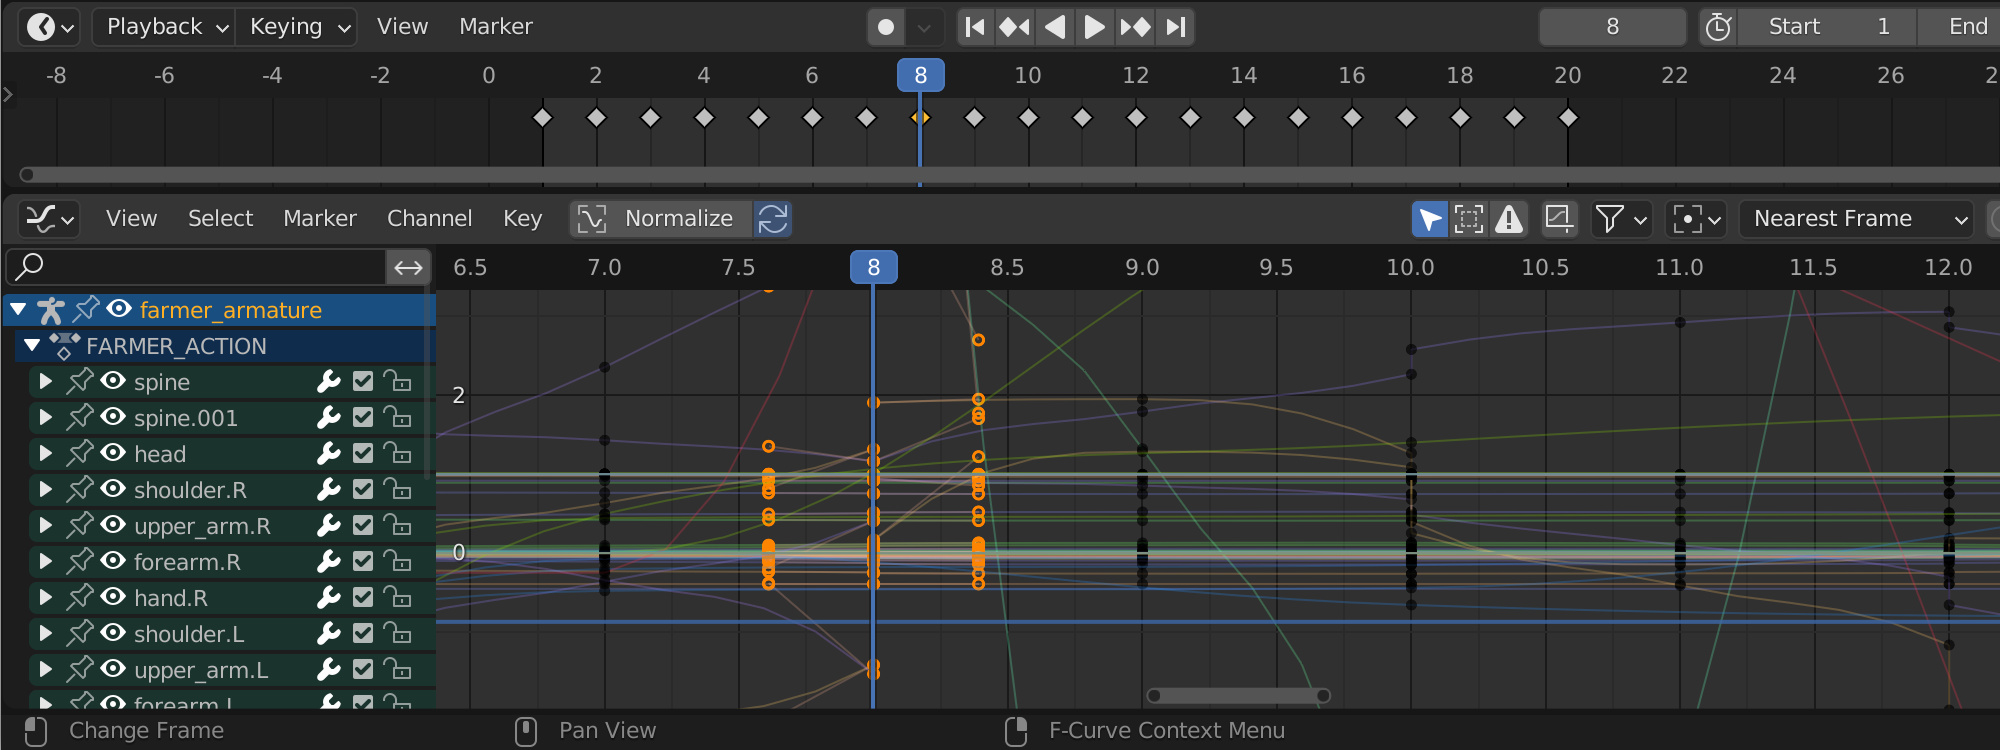Open Graph Editor Select menu
This screenshot has width=2000, height=750.
tap(220, 219)
